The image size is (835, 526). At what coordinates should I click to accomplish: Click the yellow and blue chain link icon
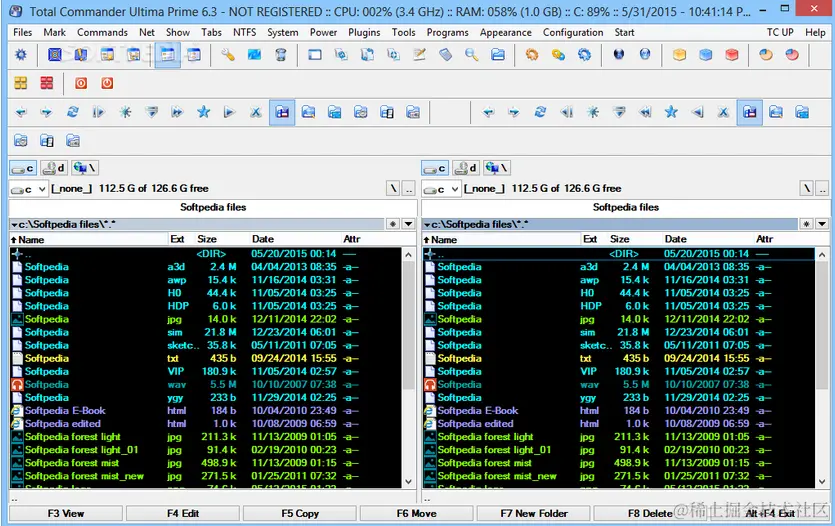558,54
